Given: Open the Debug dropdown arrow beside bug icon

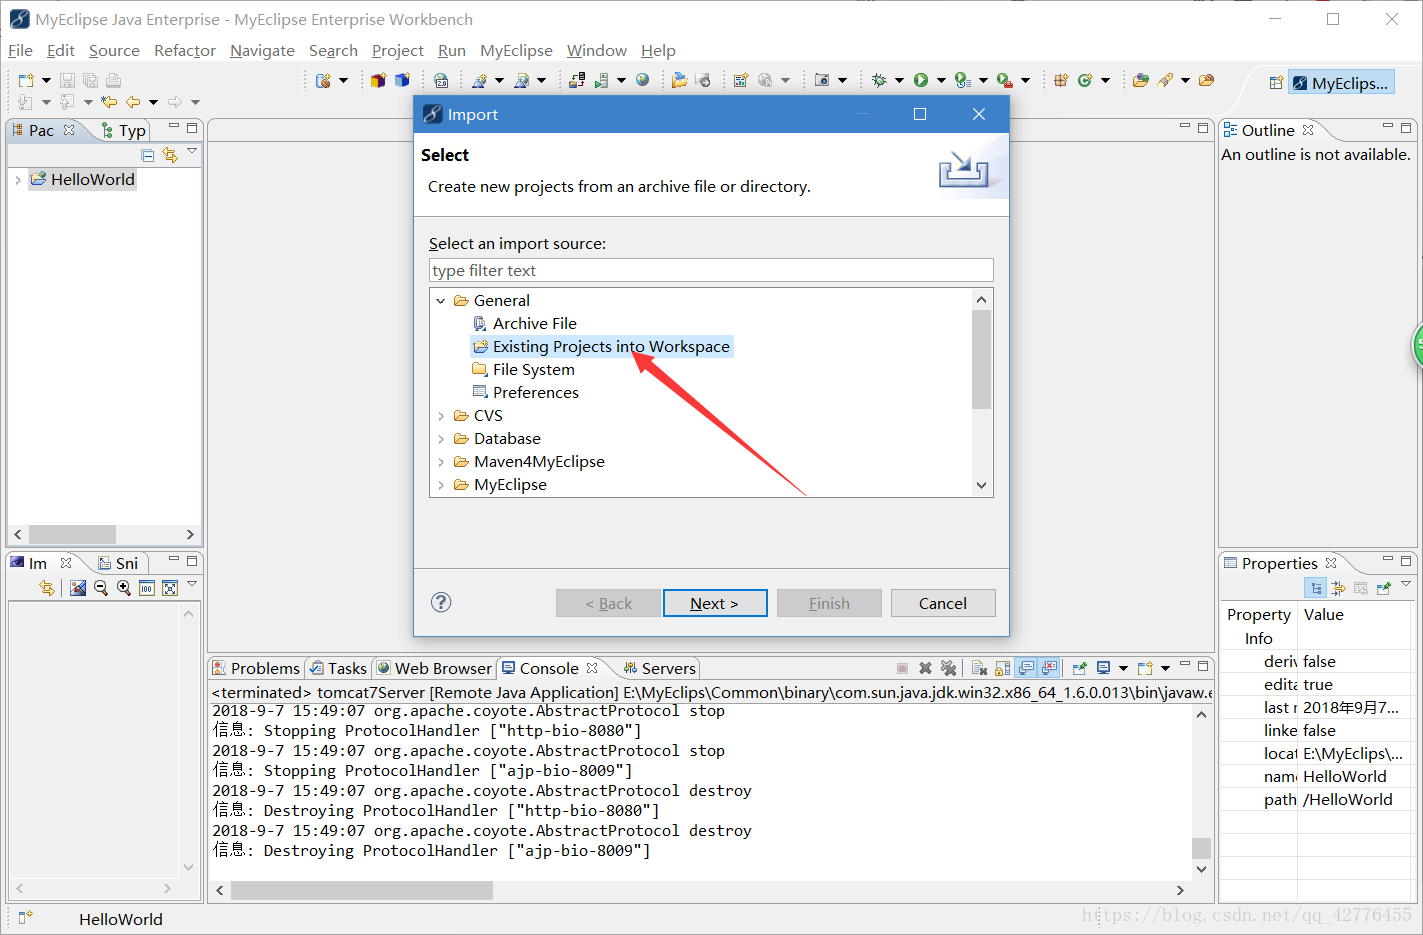Looking at the screenshot, I should point(899,80).
